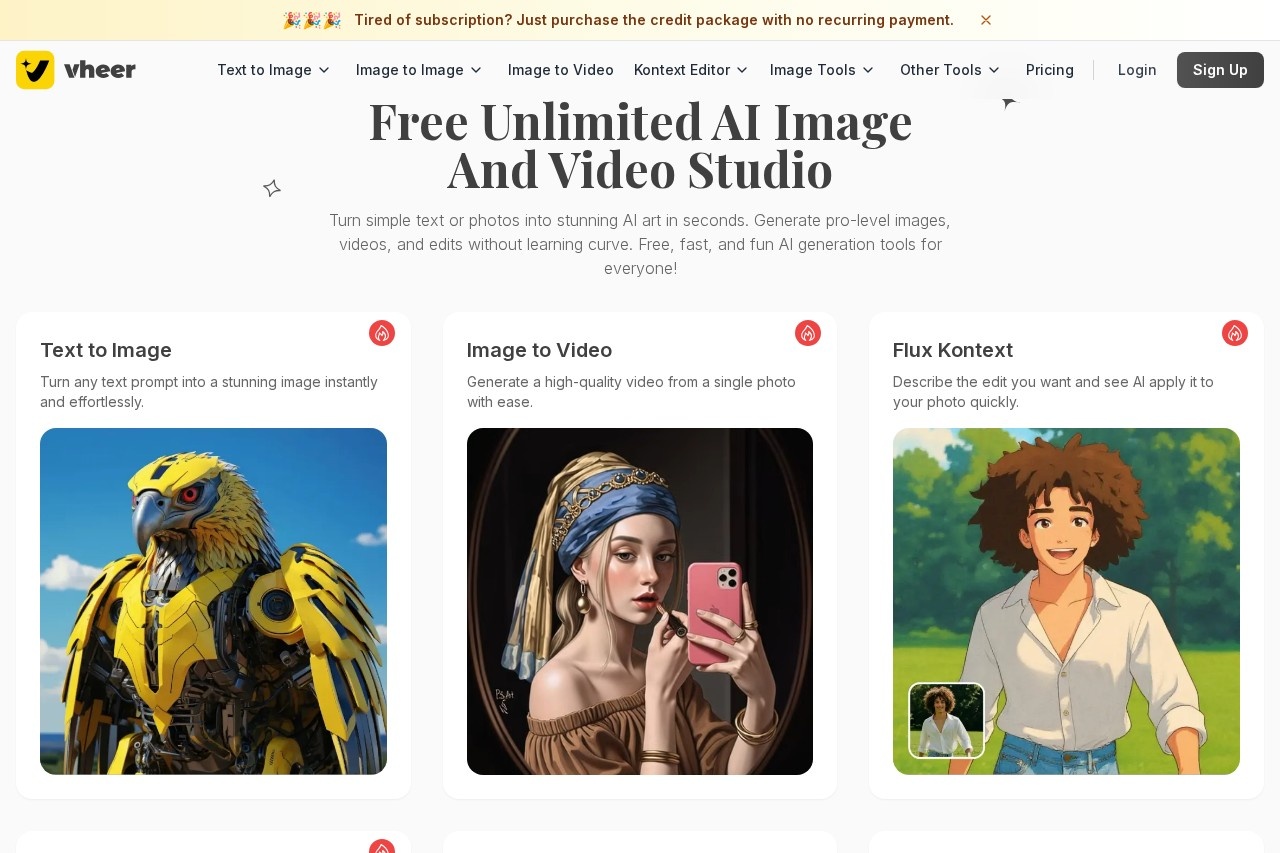
Task: Click the sparkle star icon beside headline
Action: (x=272, y=188)
